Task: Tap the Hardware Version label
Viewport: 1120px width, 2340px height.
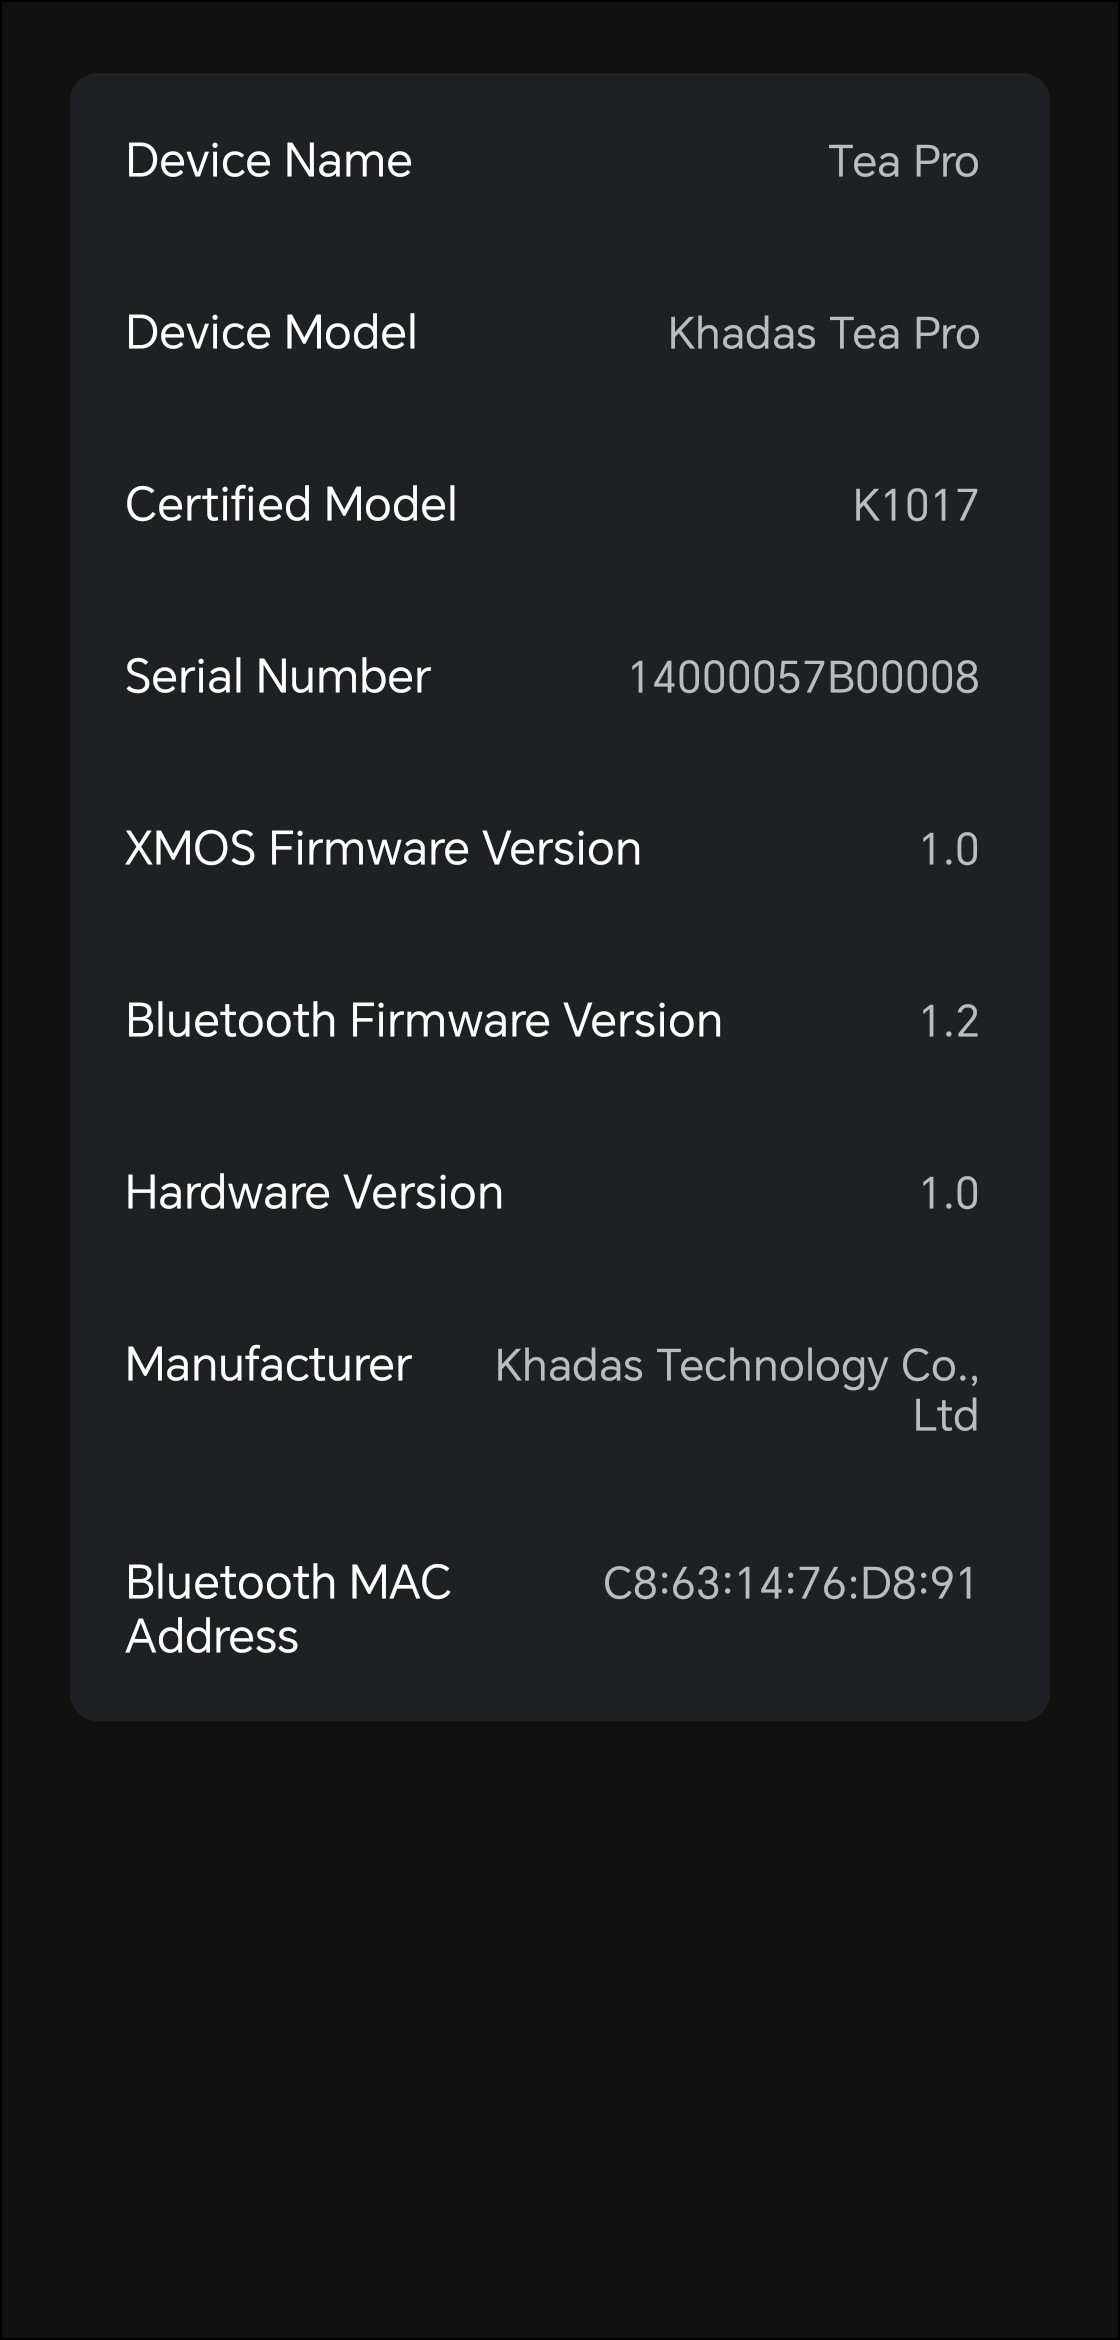Action: point(314,1193)
